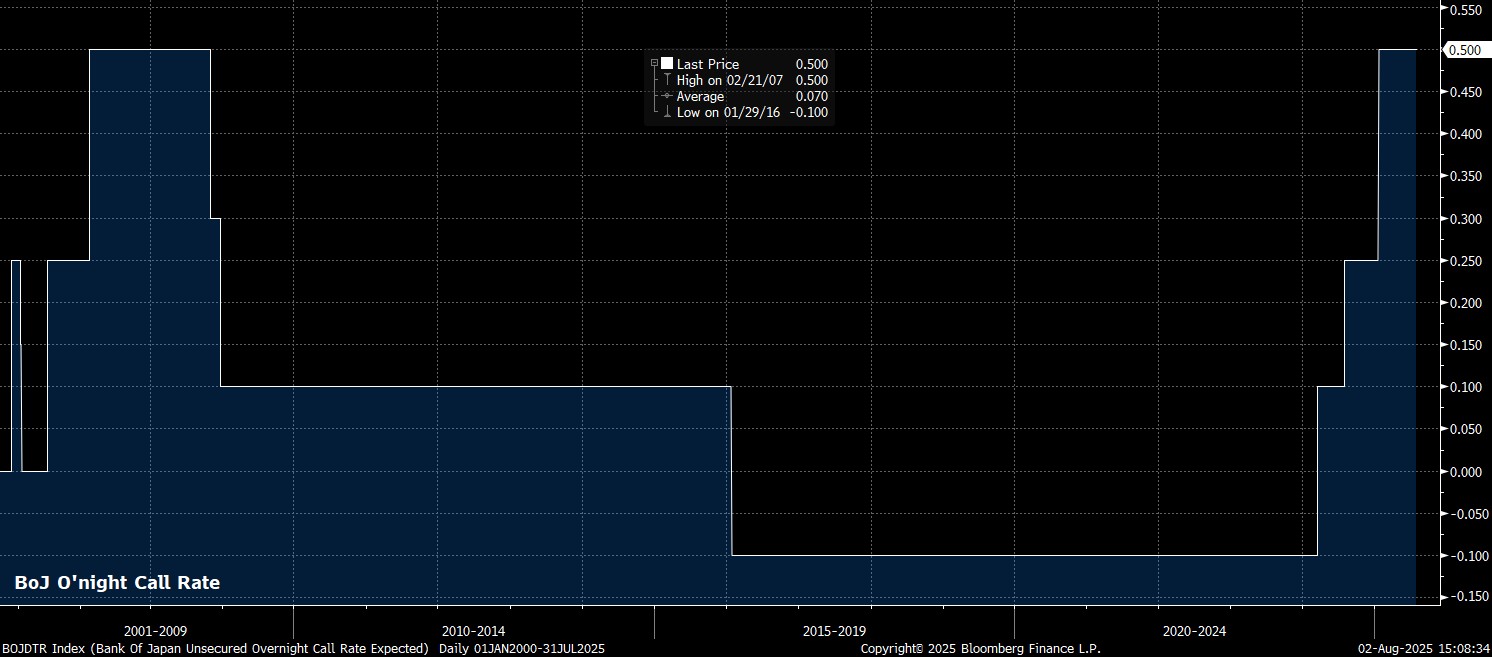Click the '2020-2024' time axis label

1194,632
